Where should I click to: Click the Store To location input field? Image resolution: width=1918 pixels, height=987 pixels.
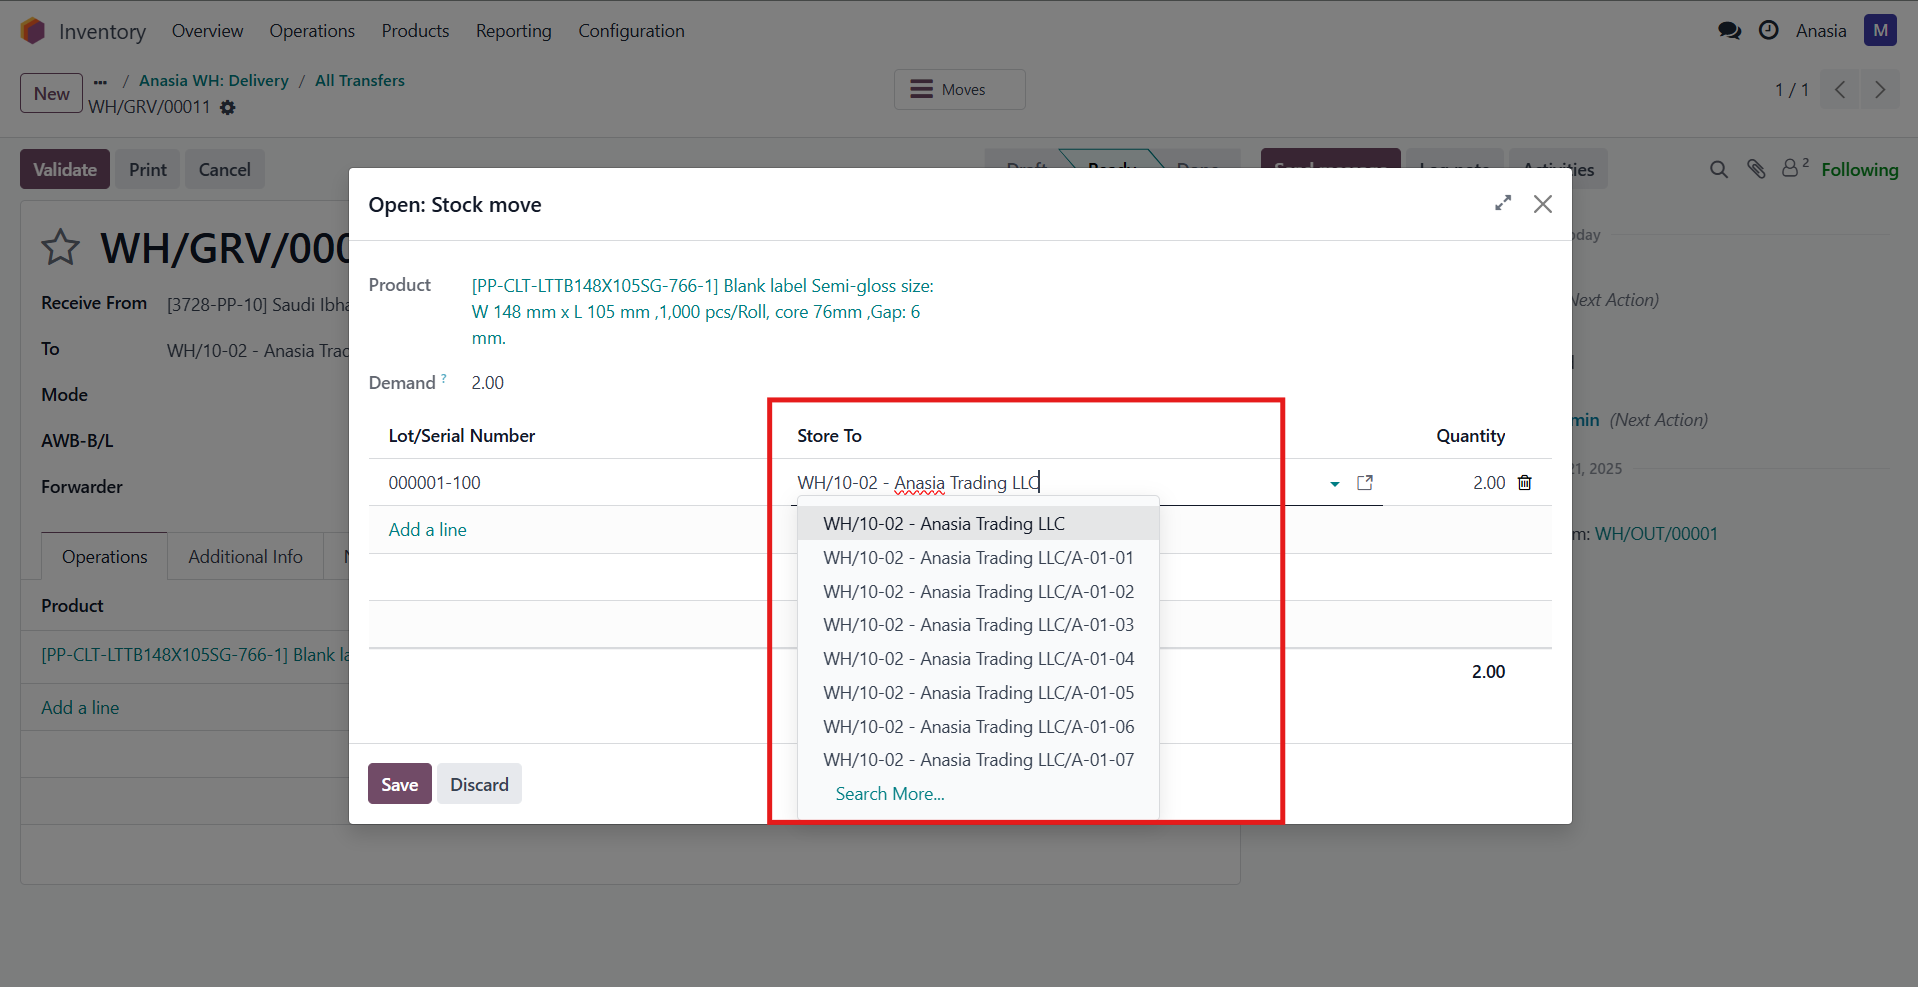tap(1050, 483)
